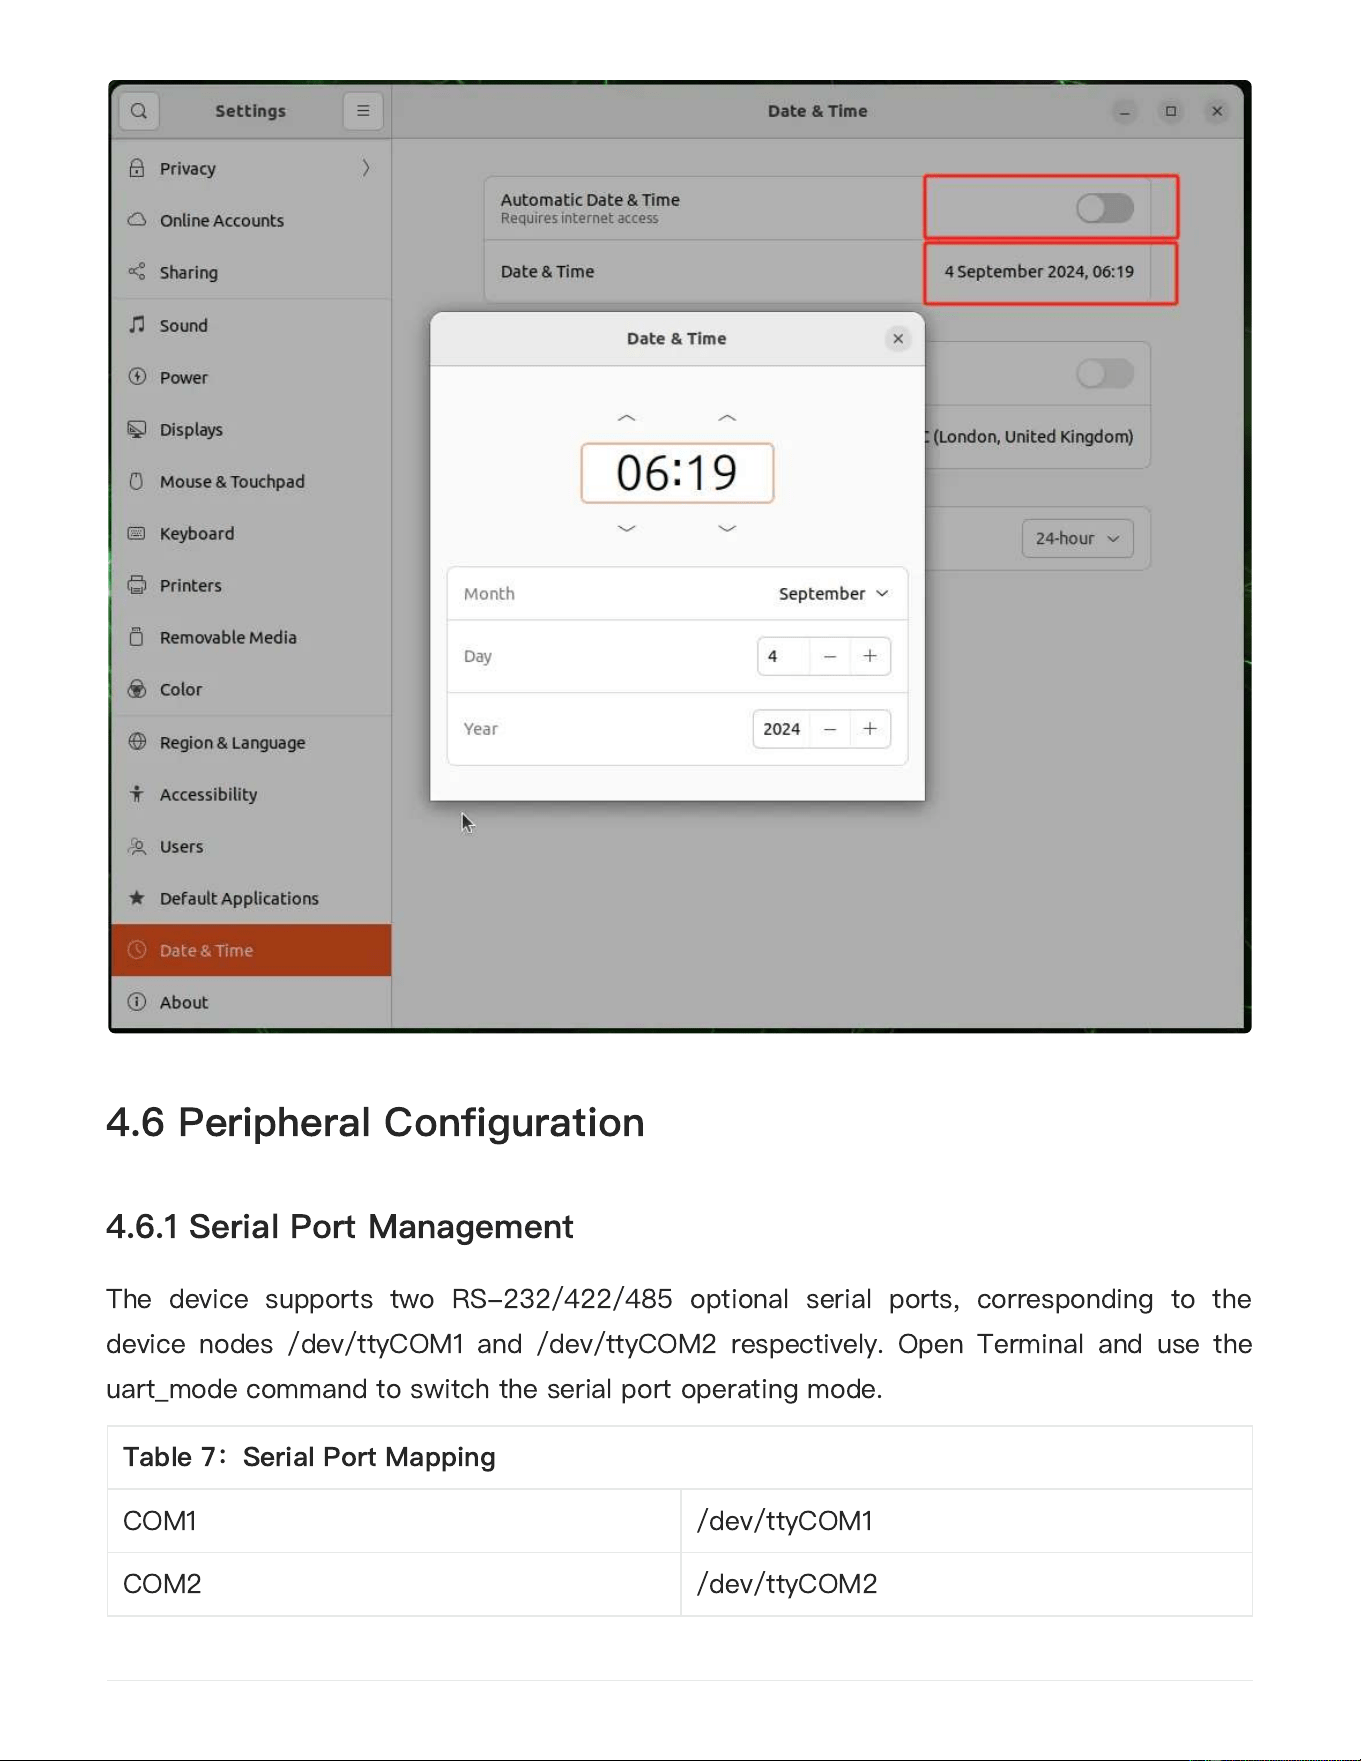Open the Month dropdown showing September
Screen dimensions: 1361x1761
[833, 594]
